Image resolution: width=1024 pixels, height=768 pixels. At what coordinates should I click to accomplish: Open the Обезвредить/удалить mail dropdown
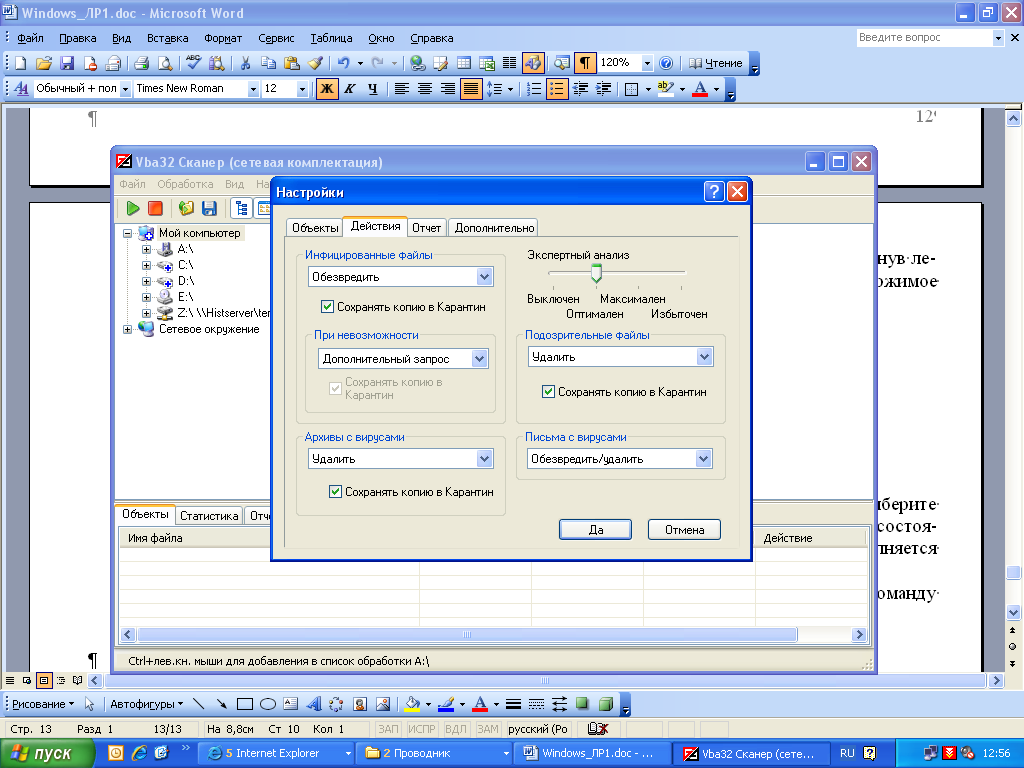[x=703, y=458]
